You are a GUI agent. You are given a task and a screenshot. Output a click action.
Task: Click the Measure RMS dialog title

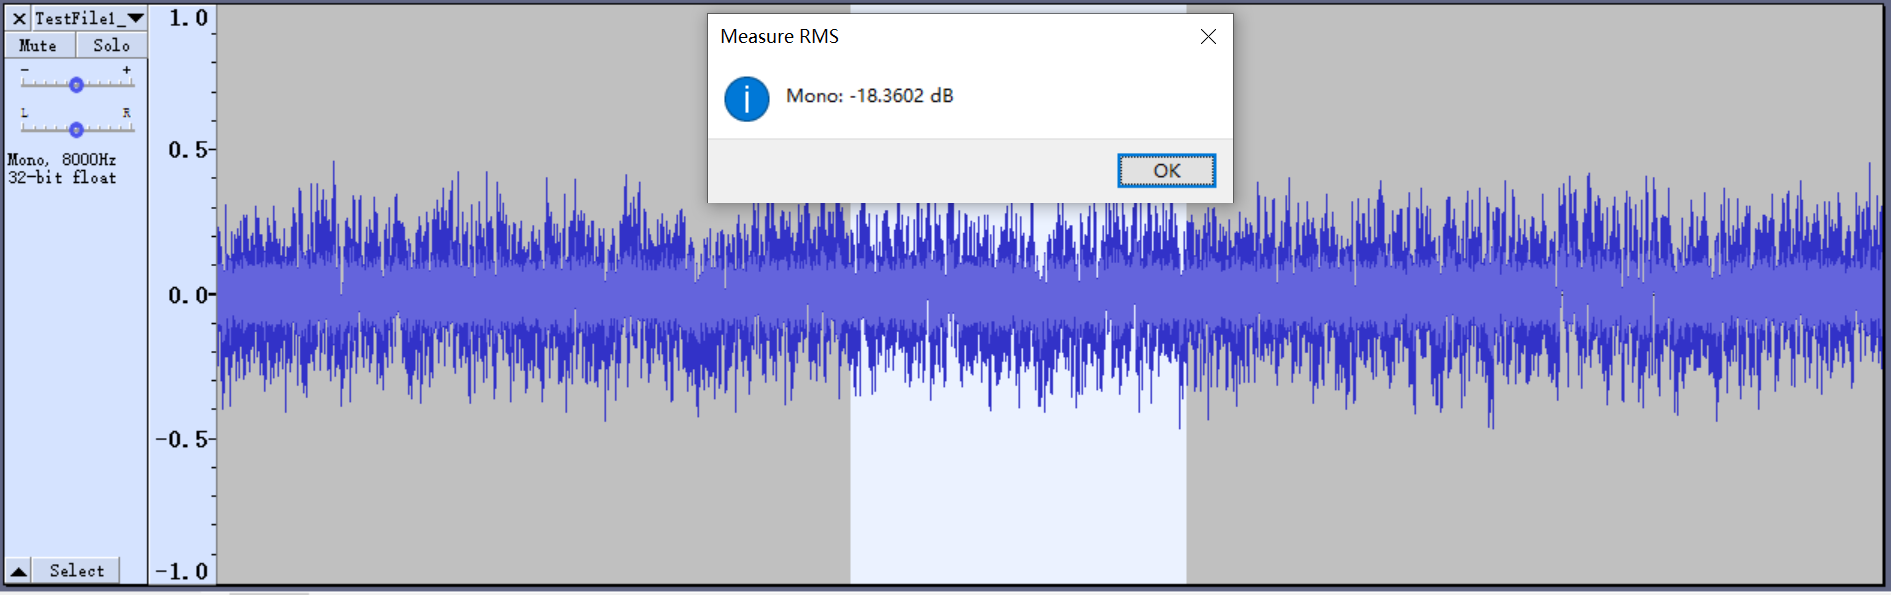[x=779, y=37]
